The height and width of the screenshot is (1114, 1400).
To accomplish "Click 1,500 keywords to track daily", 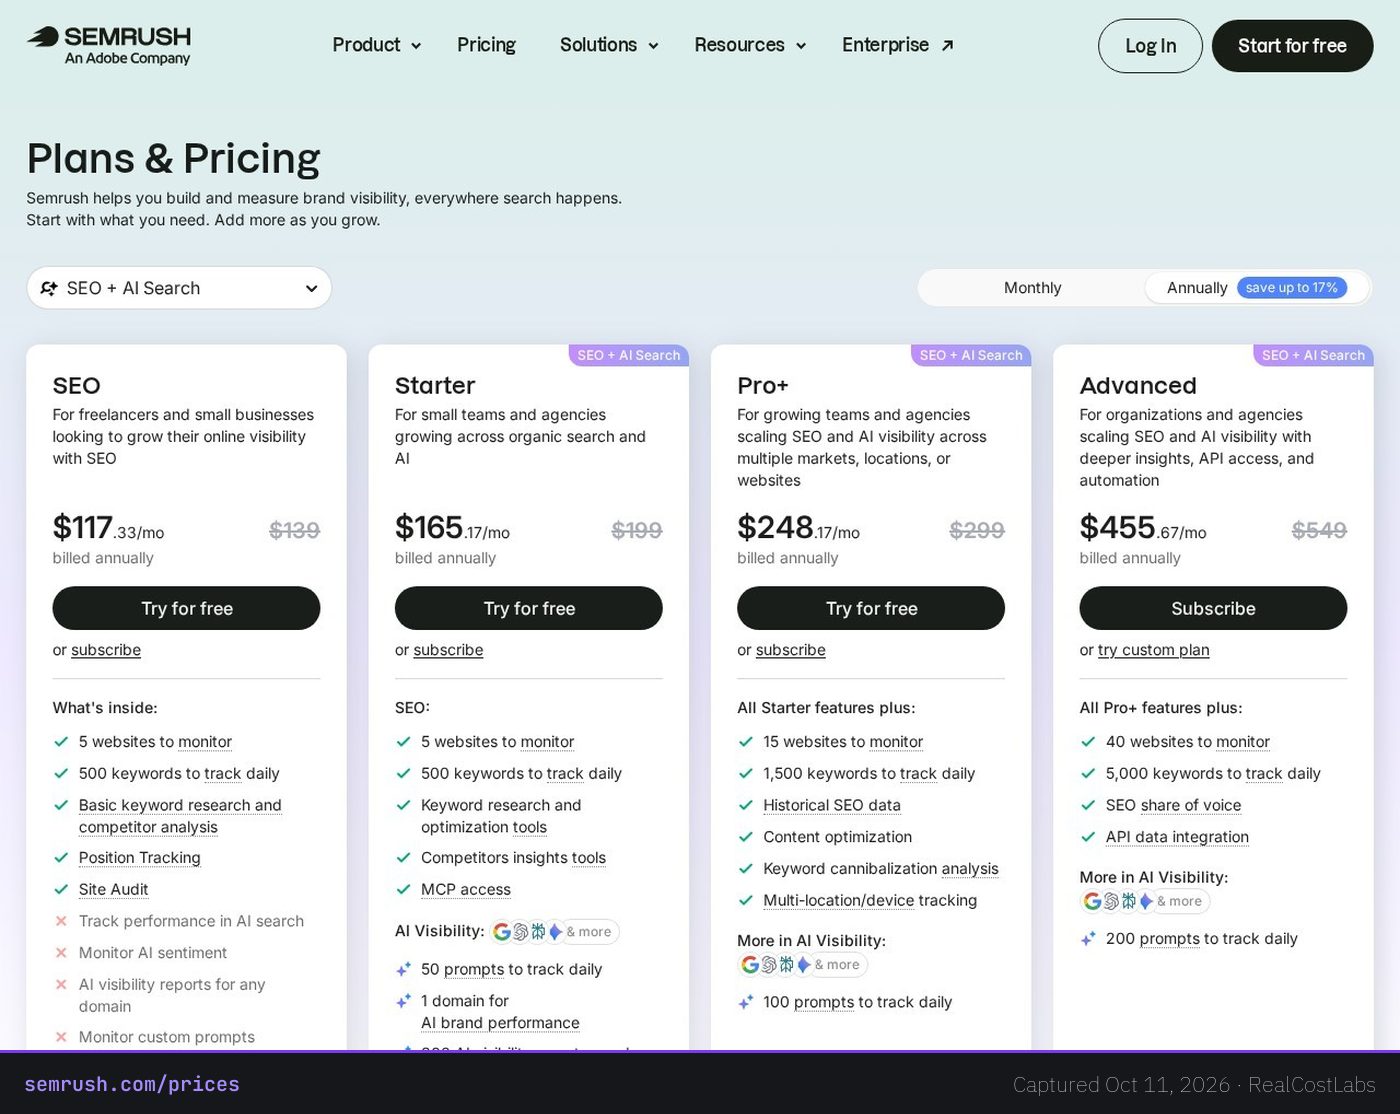I will click(x=869, y=774).
